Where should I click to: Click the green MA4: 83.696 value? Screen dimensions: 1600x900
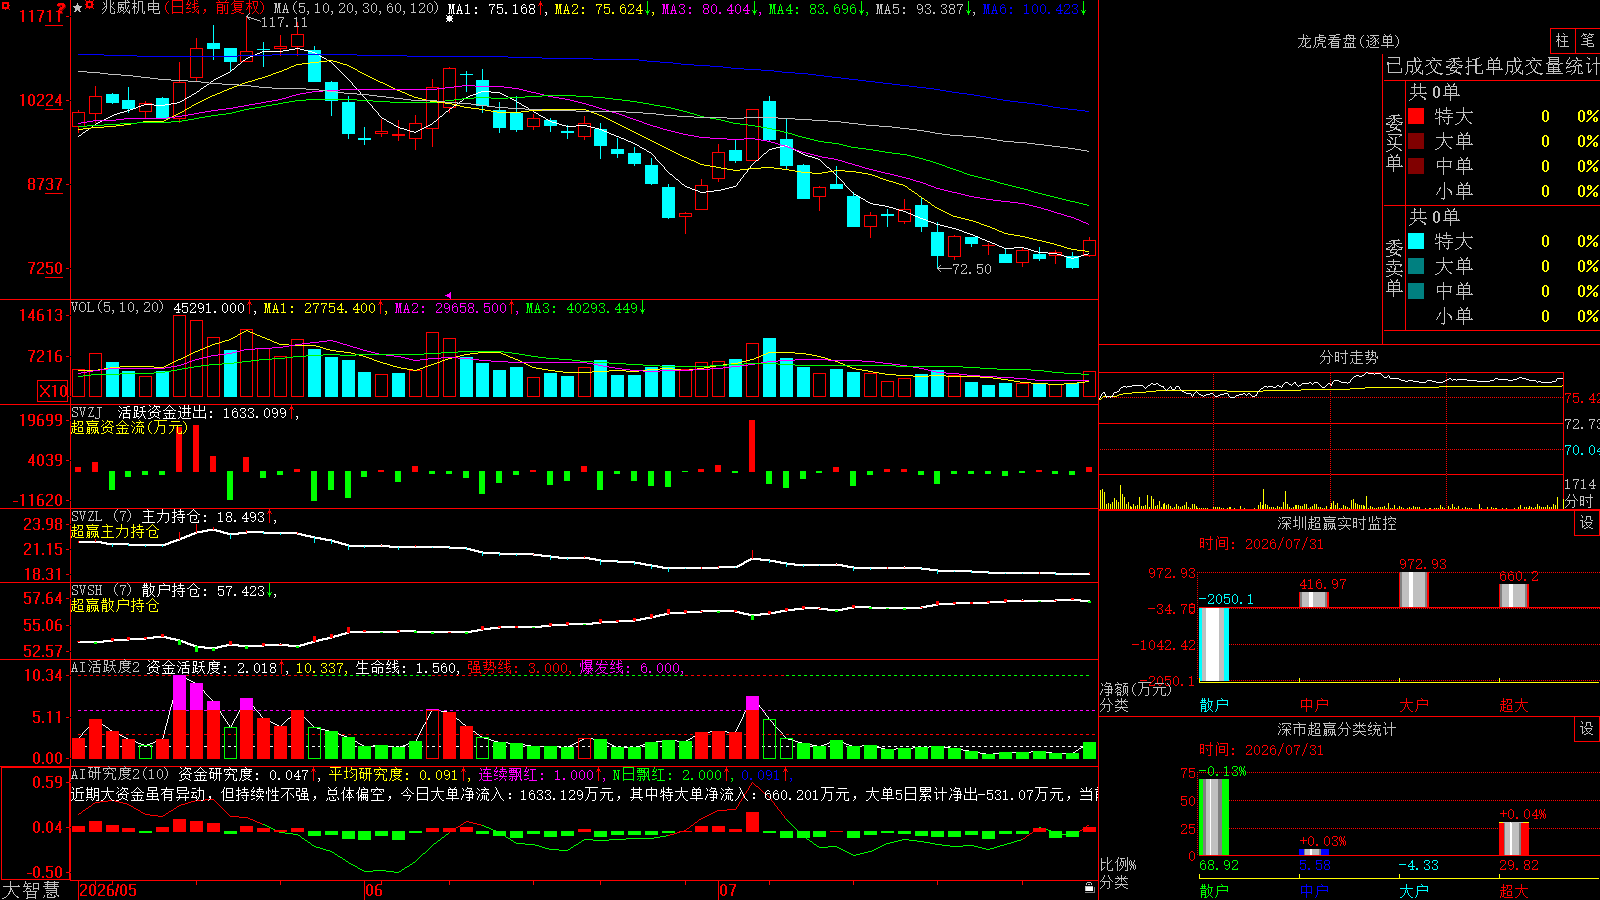[816, 9]
